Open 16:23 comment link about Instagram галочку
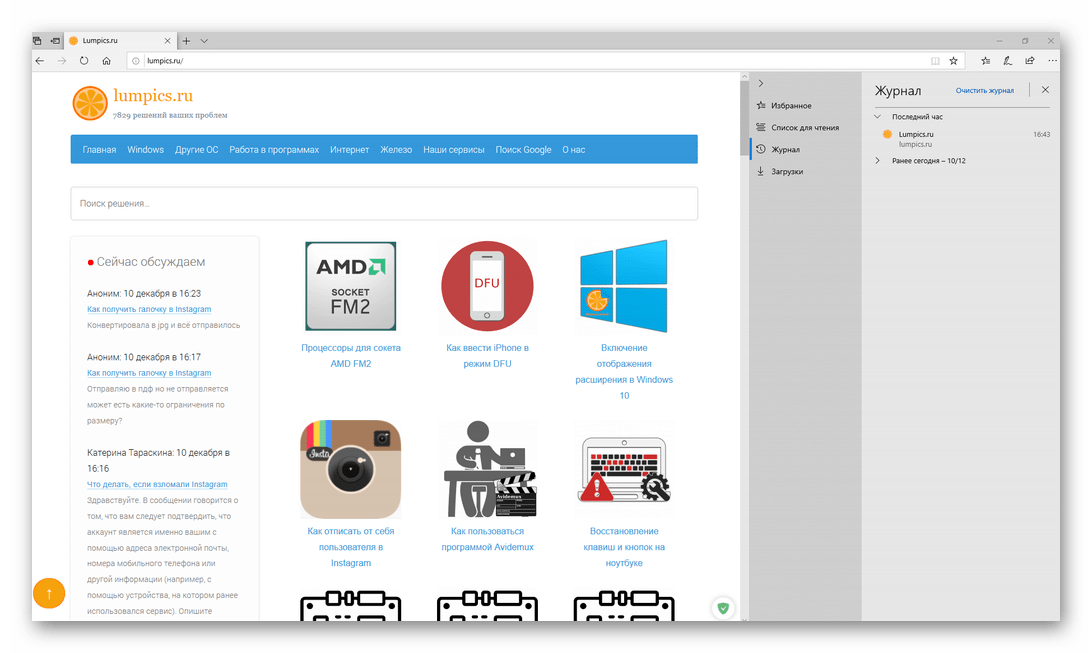The height and width of the screenshot is (653, 1092). coord(149,309)
